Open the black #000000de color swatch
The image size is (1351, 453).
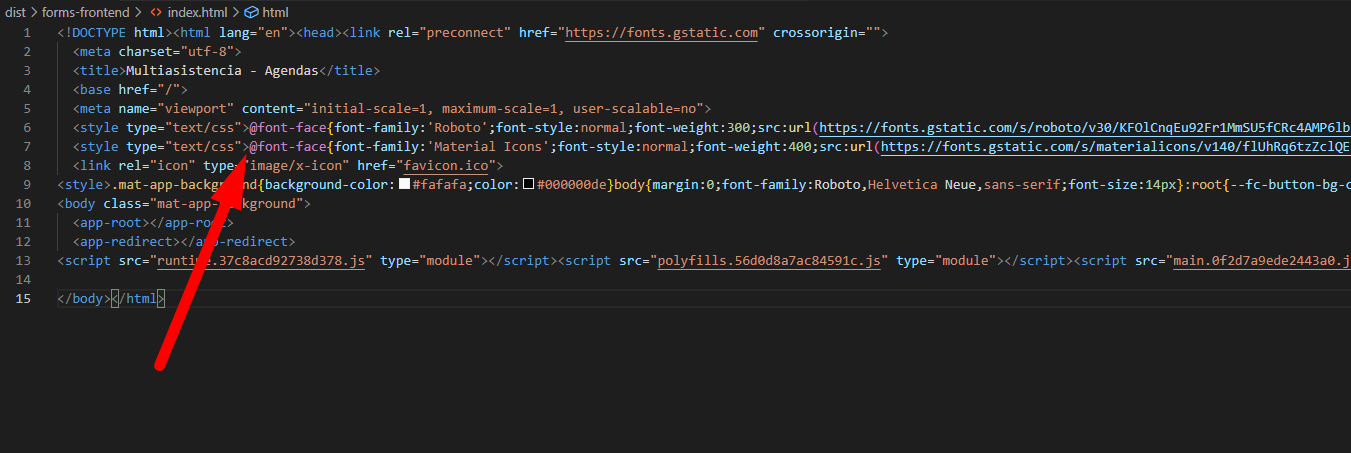point(529,185)
